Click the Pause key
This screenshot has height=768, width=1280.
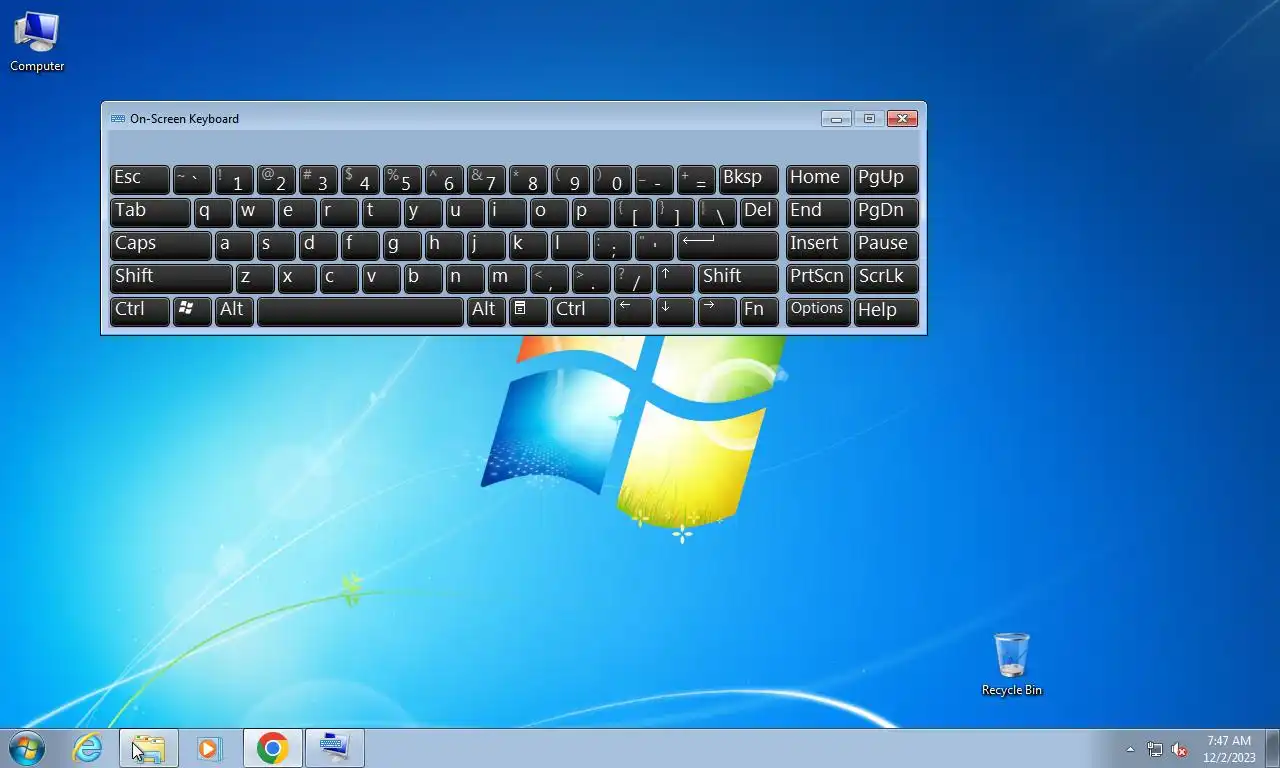(x=886, y=245)
